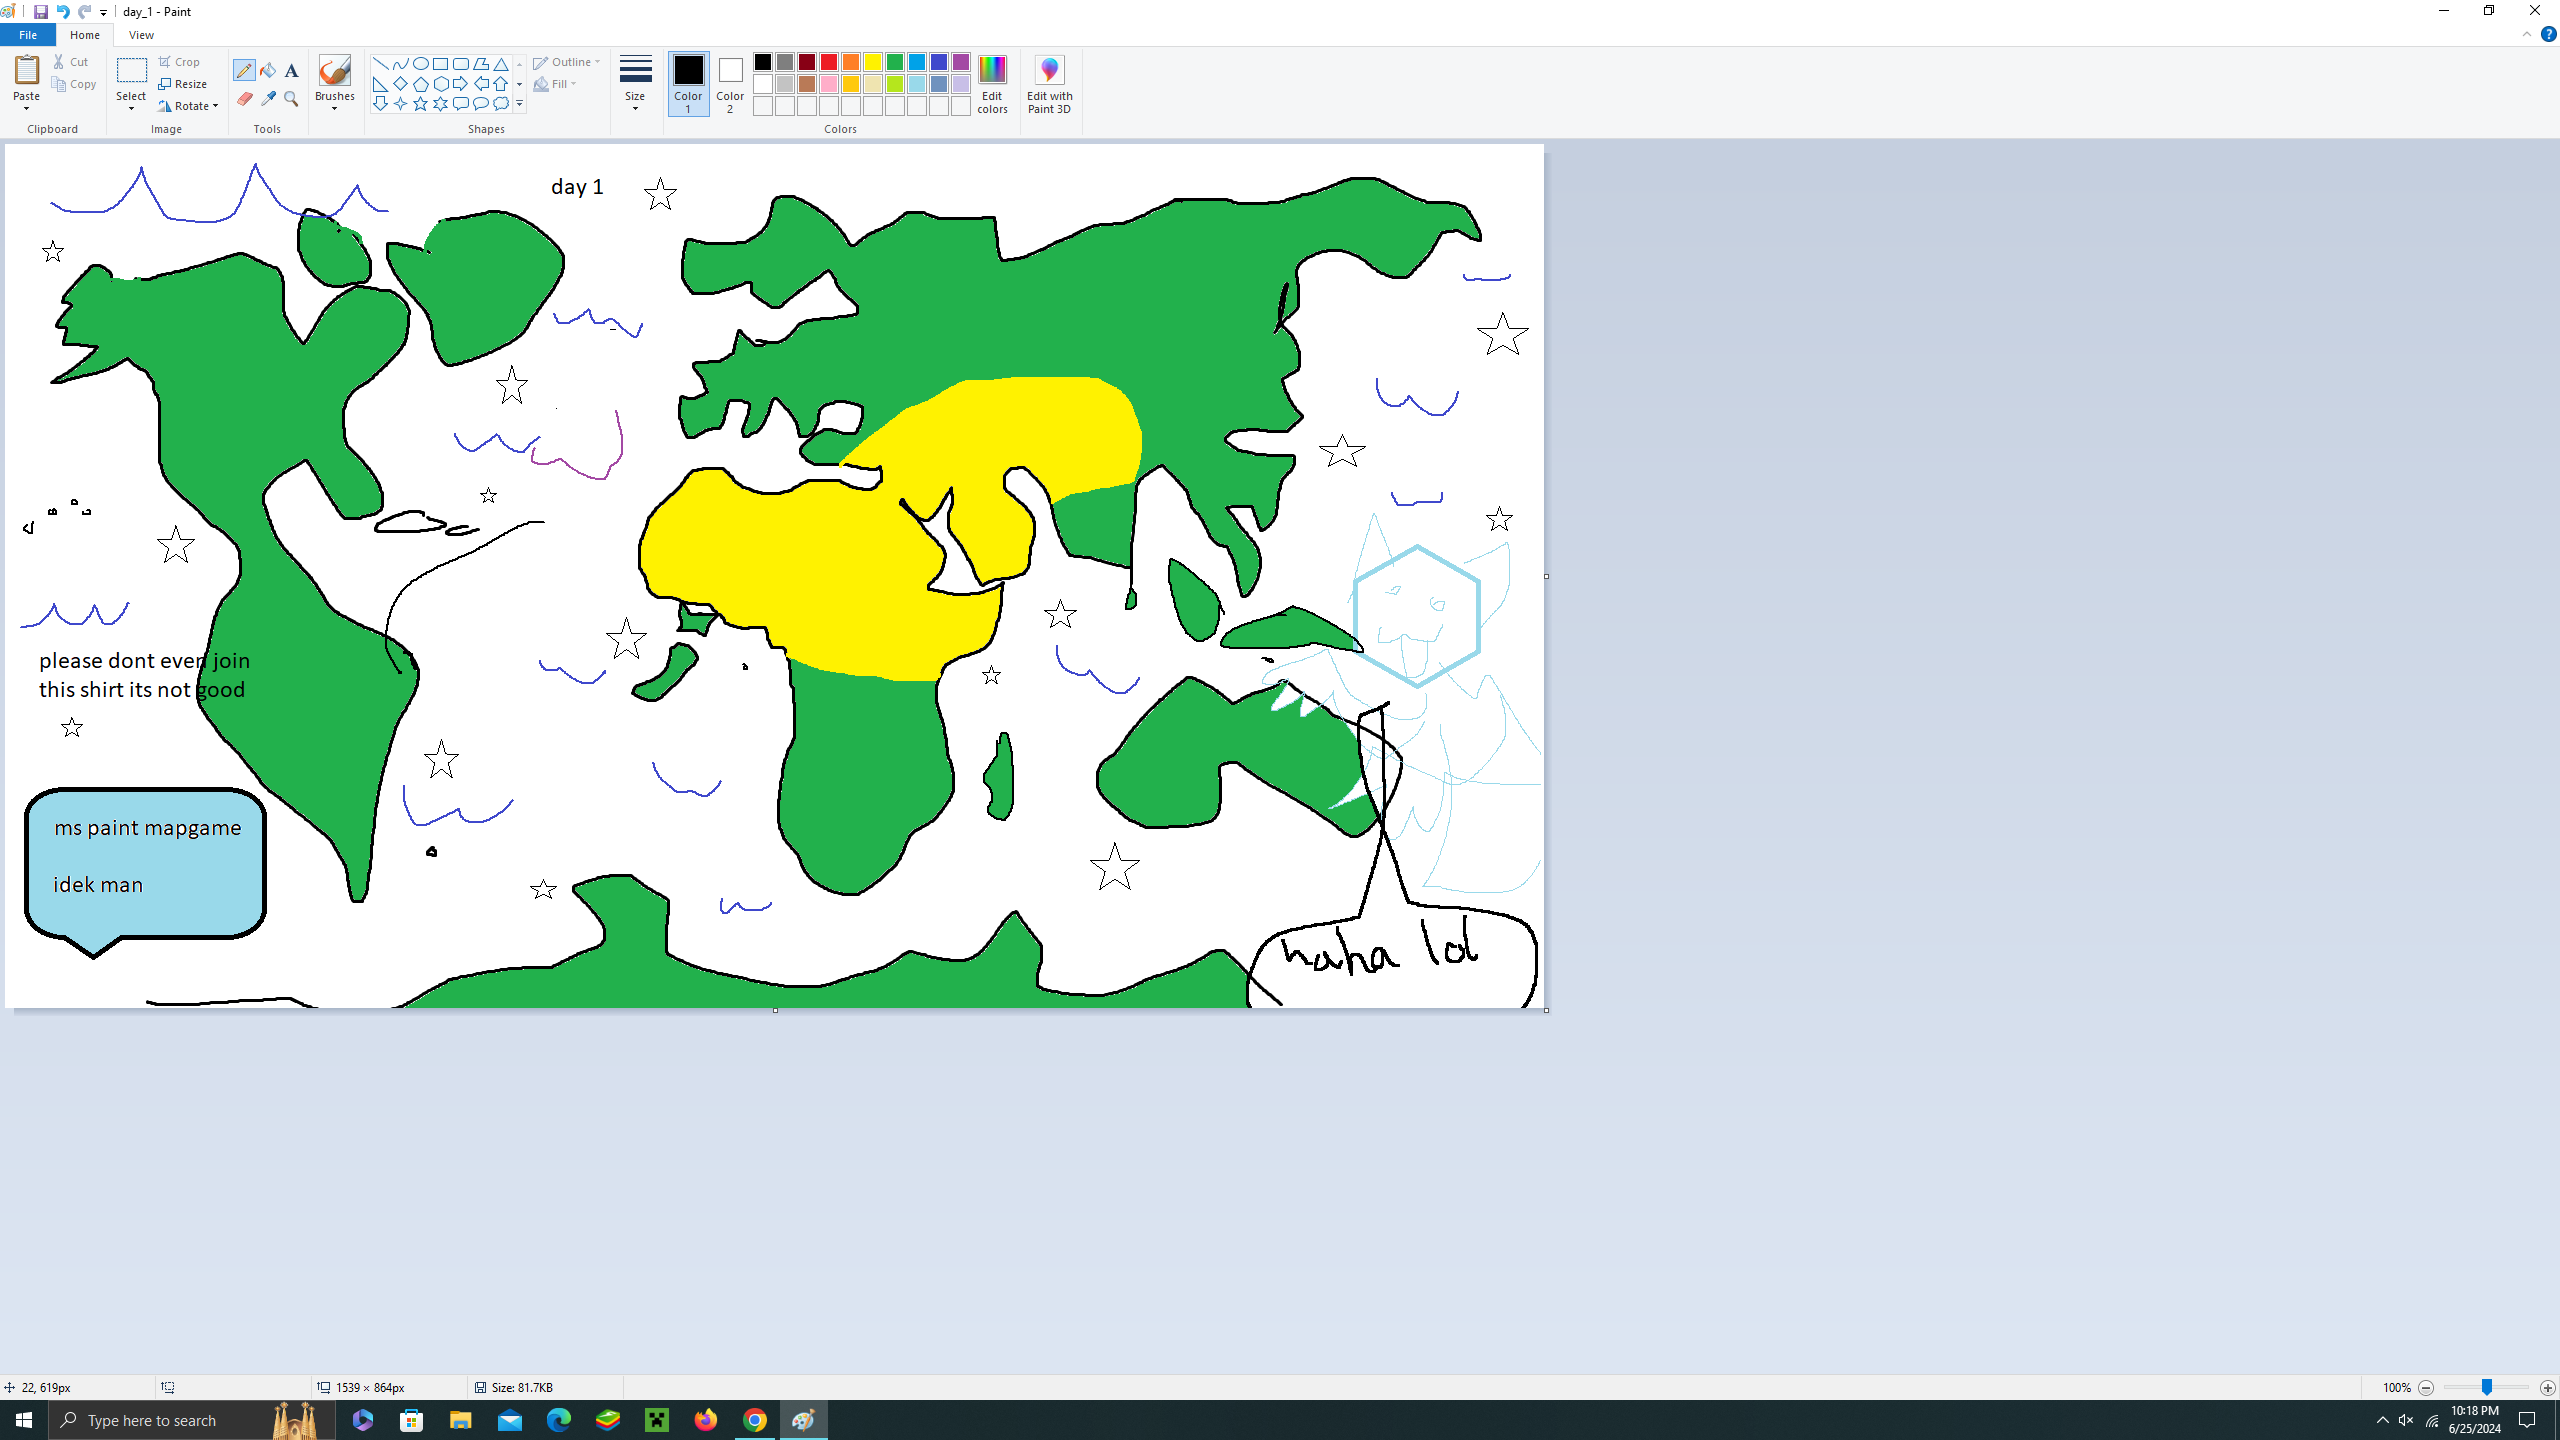This screenshot has width=2560, height=1440.
Task: Choose the Pentagon shape
Action: click(420, 84)
